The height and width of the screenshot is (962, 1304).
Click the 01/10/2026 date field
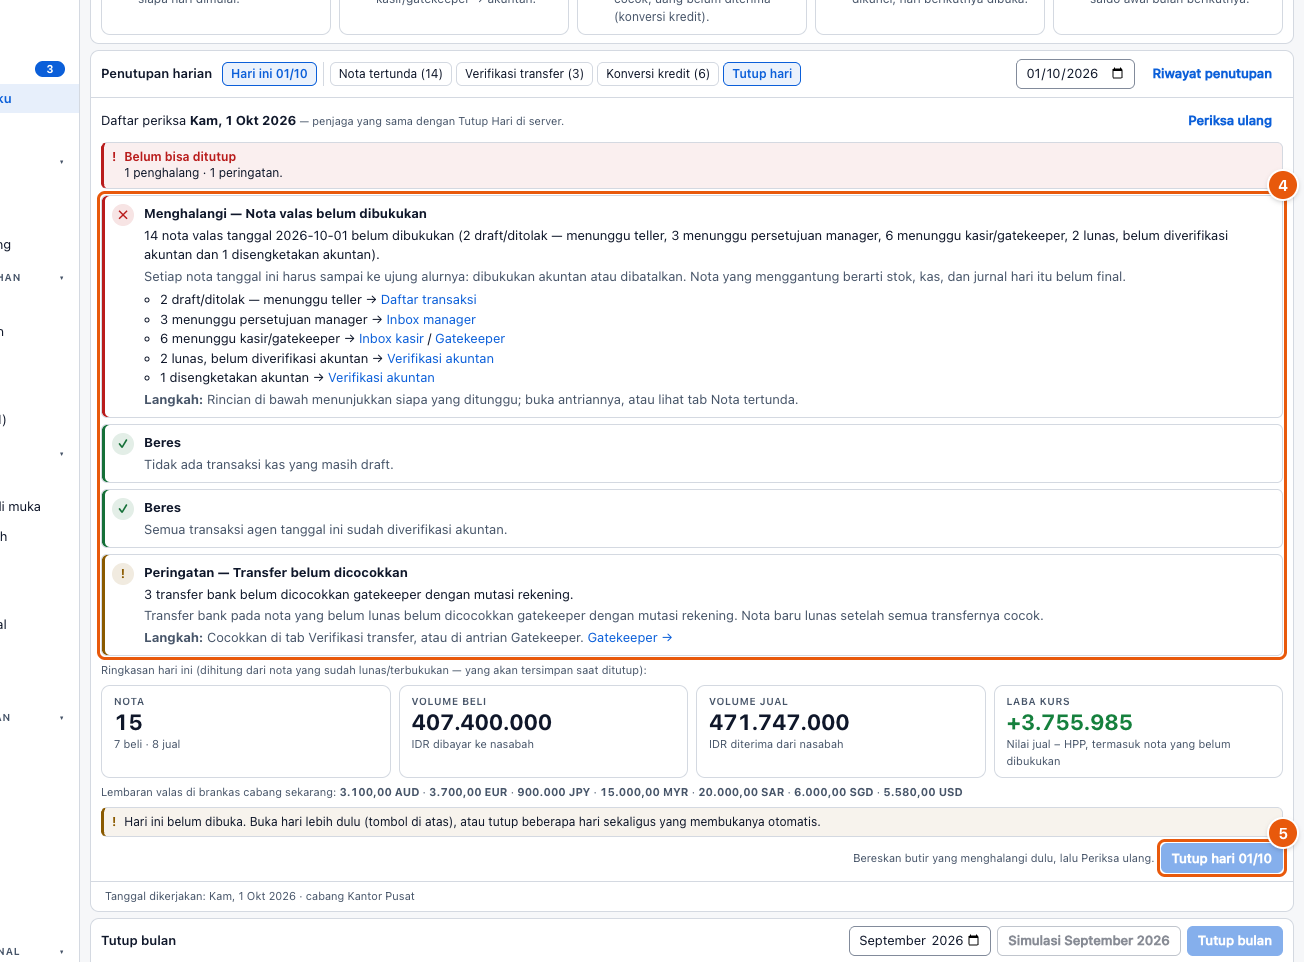1075,74
